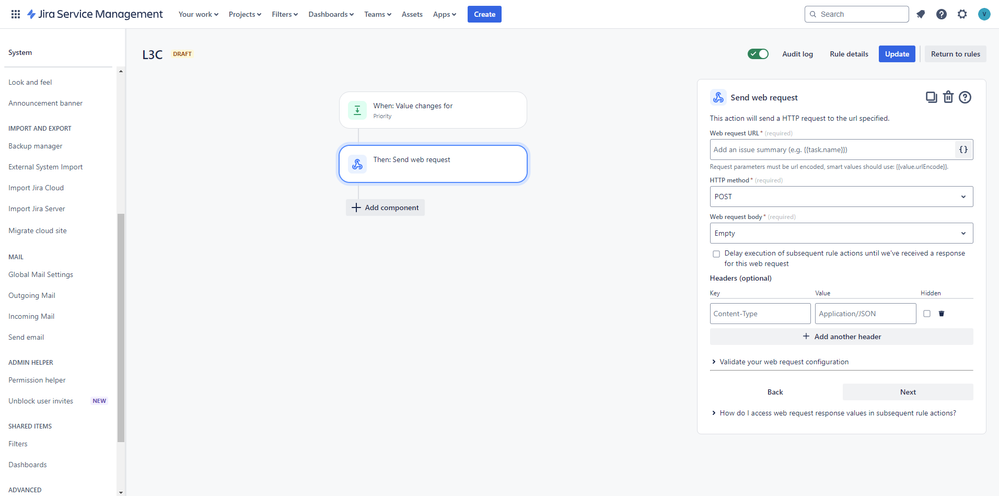
Task: Open the notifications icon
Action: (921, 14)
